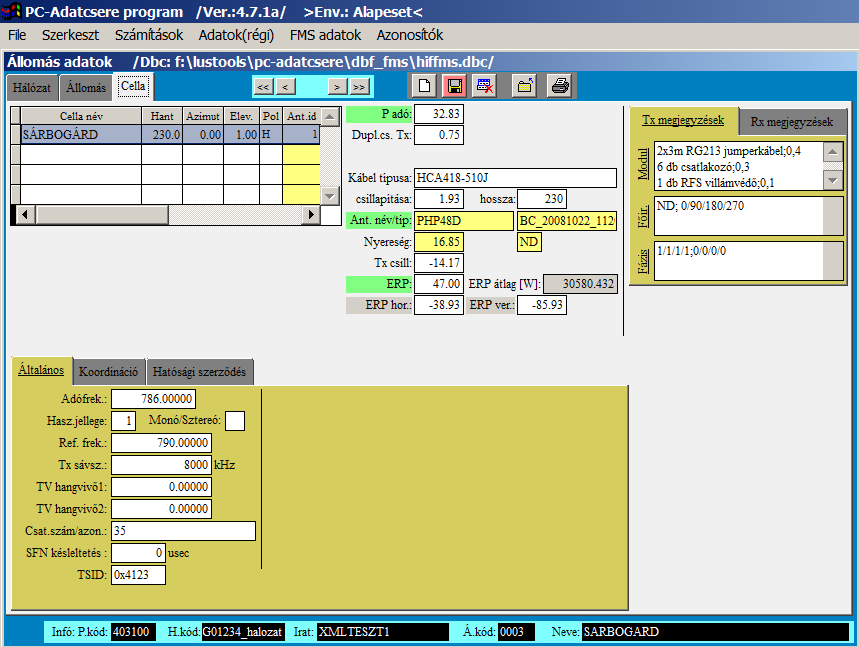Click the cell grid scroll left arrow
The width and height of the screenshot is (859, 647).
pyautogui.click(x=25, y=215)
